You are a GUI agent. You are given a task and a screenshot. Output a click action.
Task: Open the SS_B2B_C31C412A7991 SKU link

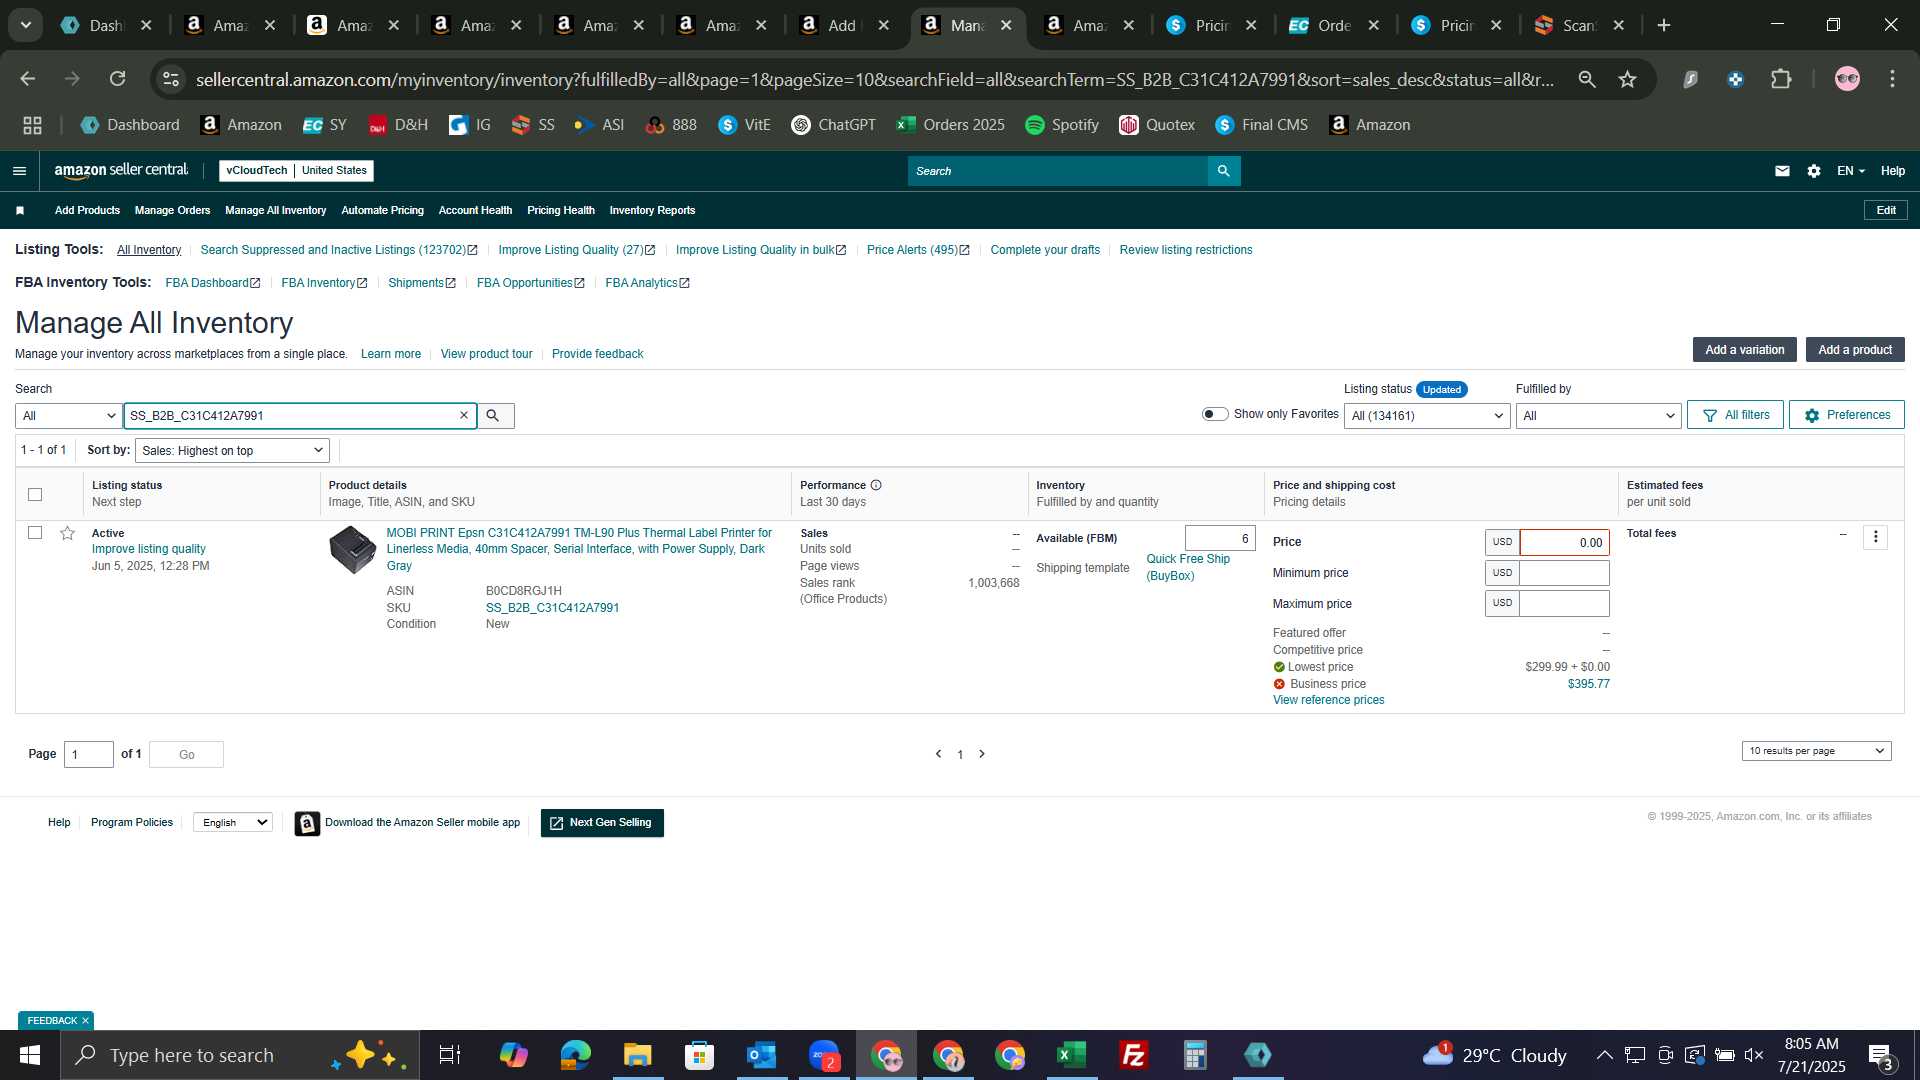pyautogui.click(x=552, y=608)
